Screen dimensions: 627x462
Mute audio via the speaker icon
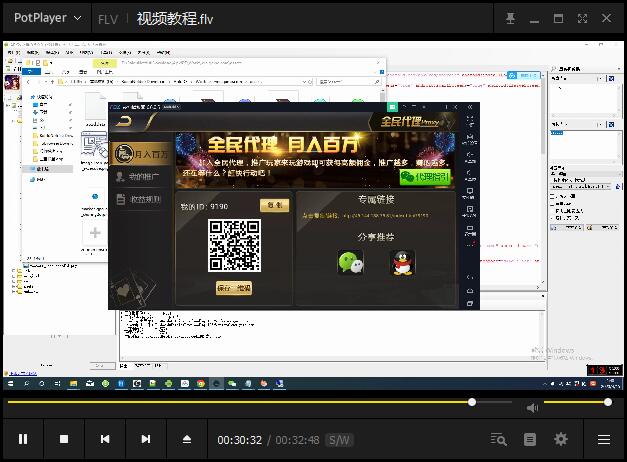[532, 408]
